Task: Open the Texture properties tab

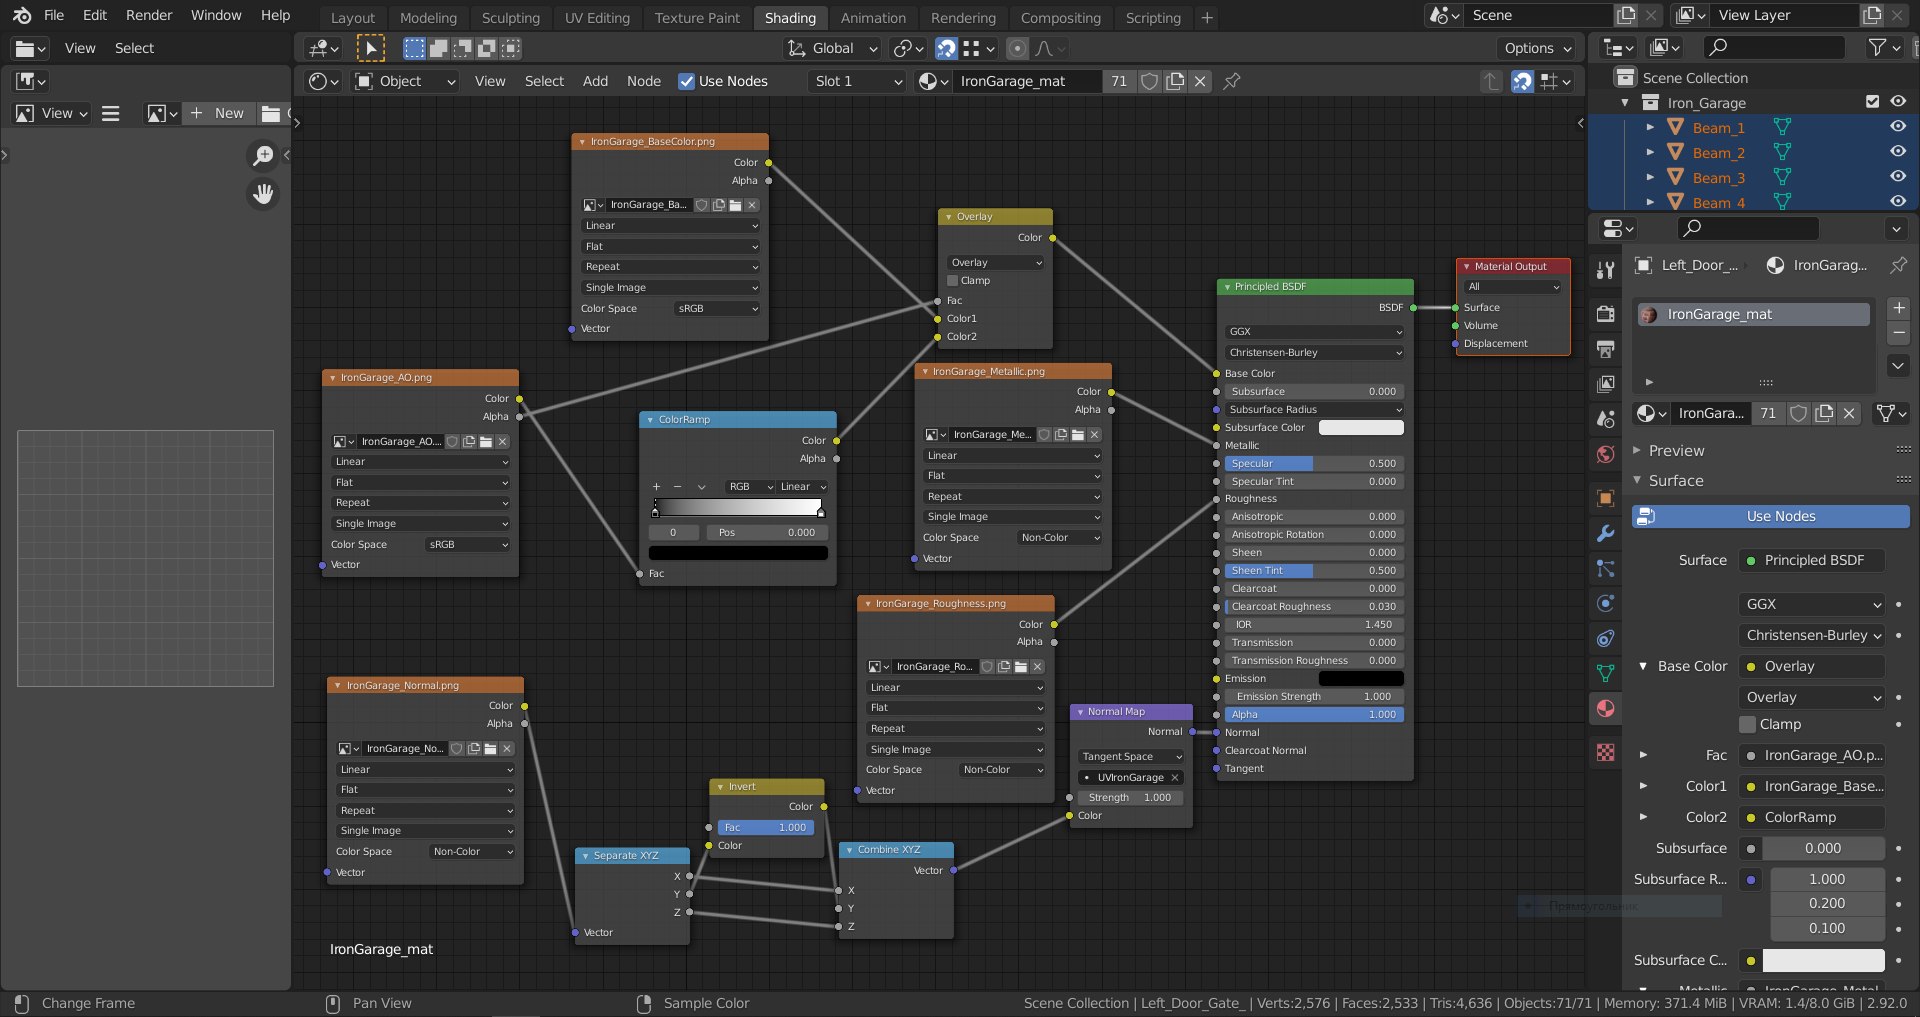Action: coord(1605,752)
